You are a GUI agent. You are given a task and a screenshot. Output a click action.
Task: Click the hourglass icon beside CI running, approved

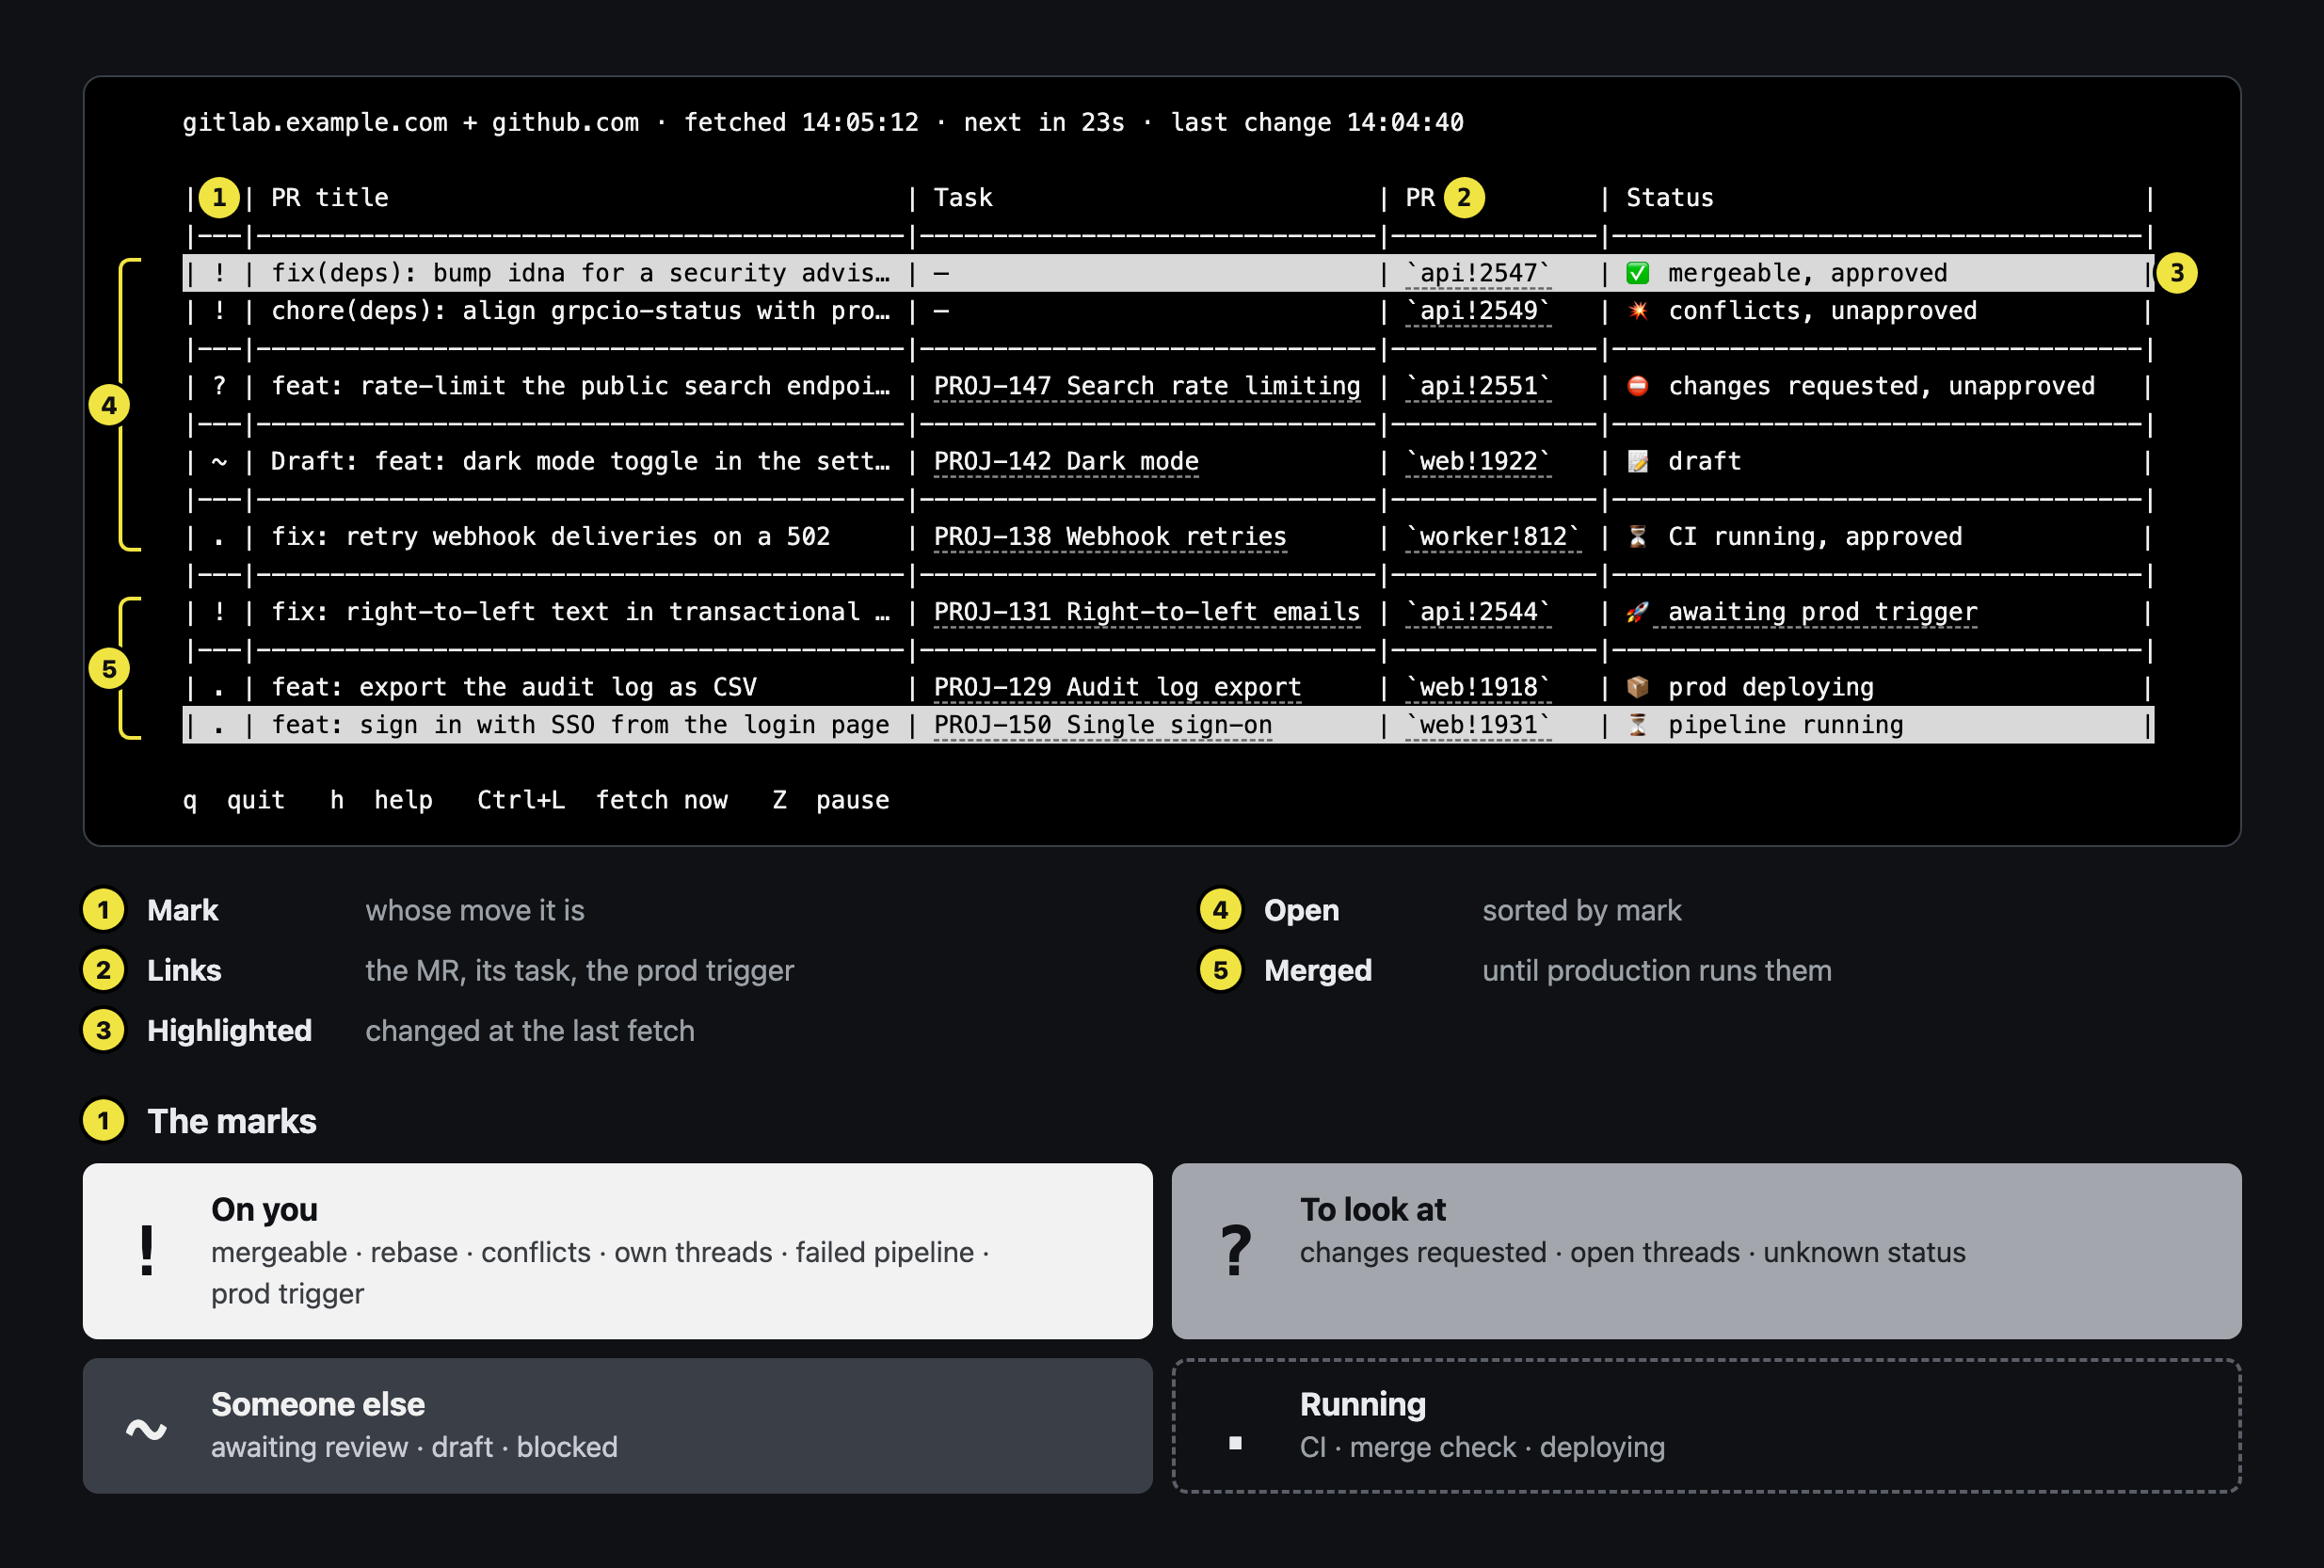pyautogui.click(x=1637, y=537)
